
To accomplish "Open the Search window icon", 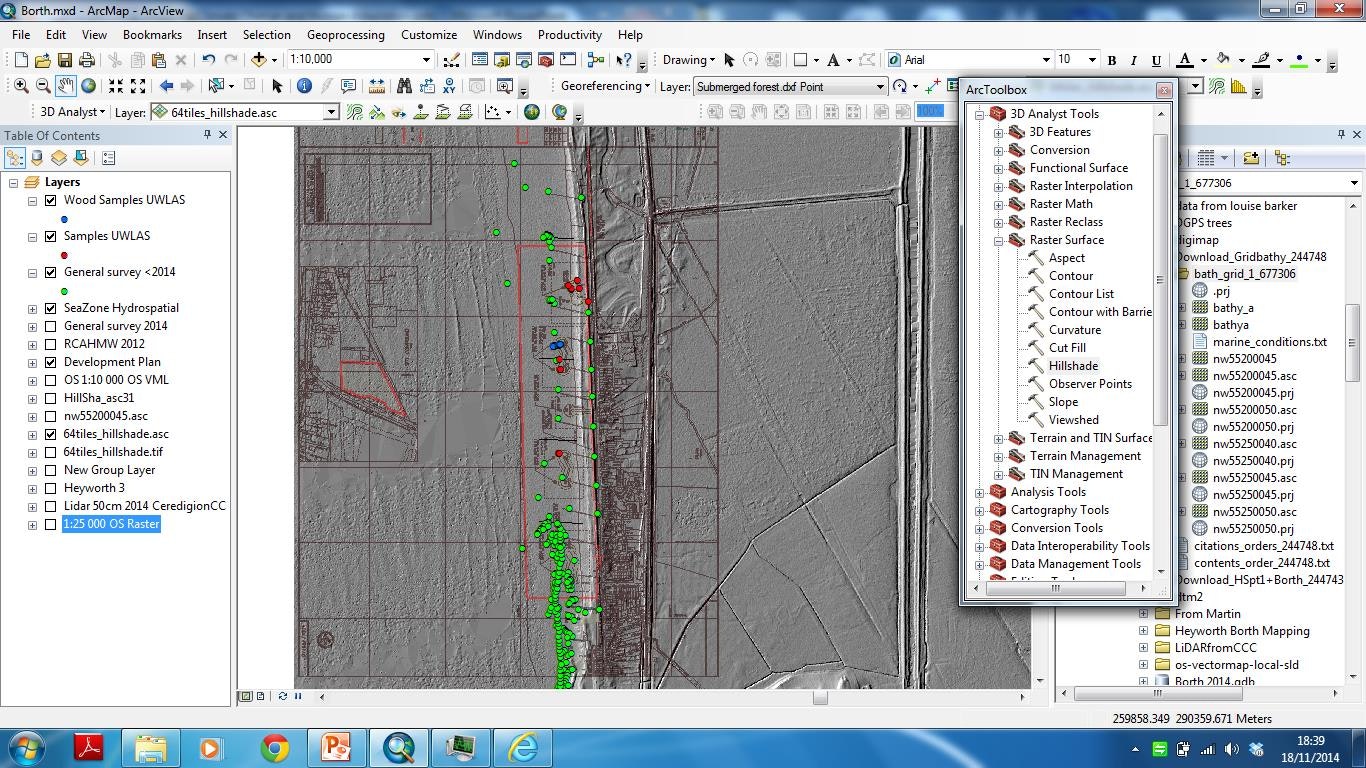I will click(524, 60).
